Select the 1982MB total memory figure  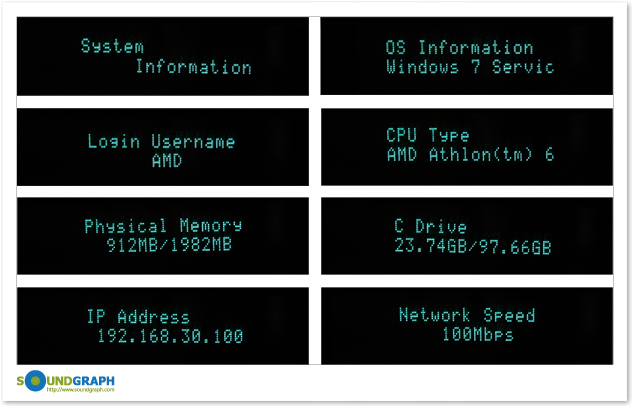(202, 245)
